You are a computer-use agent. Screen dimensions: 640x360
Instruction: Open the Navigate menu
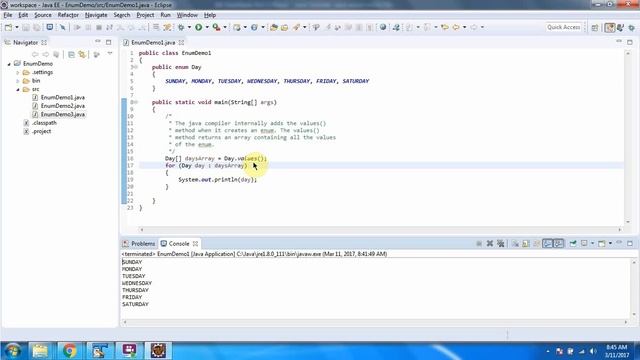click(x=96, y=15)
